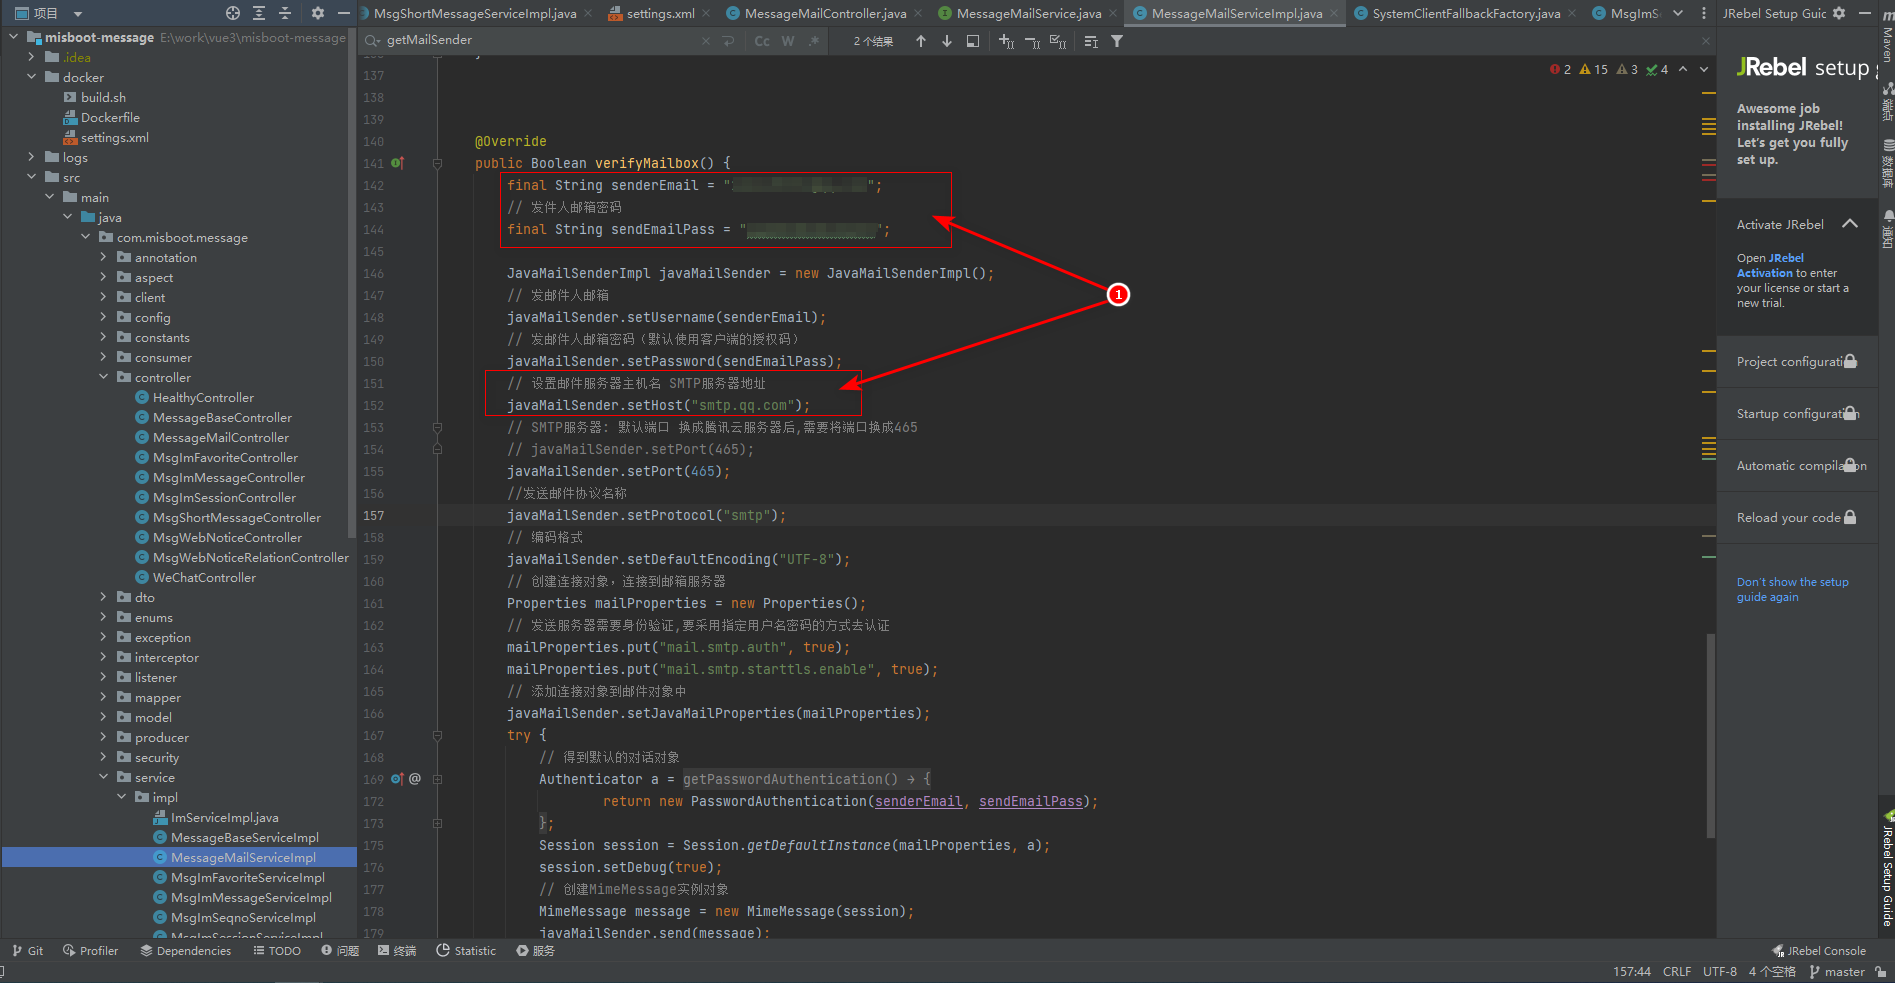Click the lambda gutter icon at line 169

click(397, 779)
